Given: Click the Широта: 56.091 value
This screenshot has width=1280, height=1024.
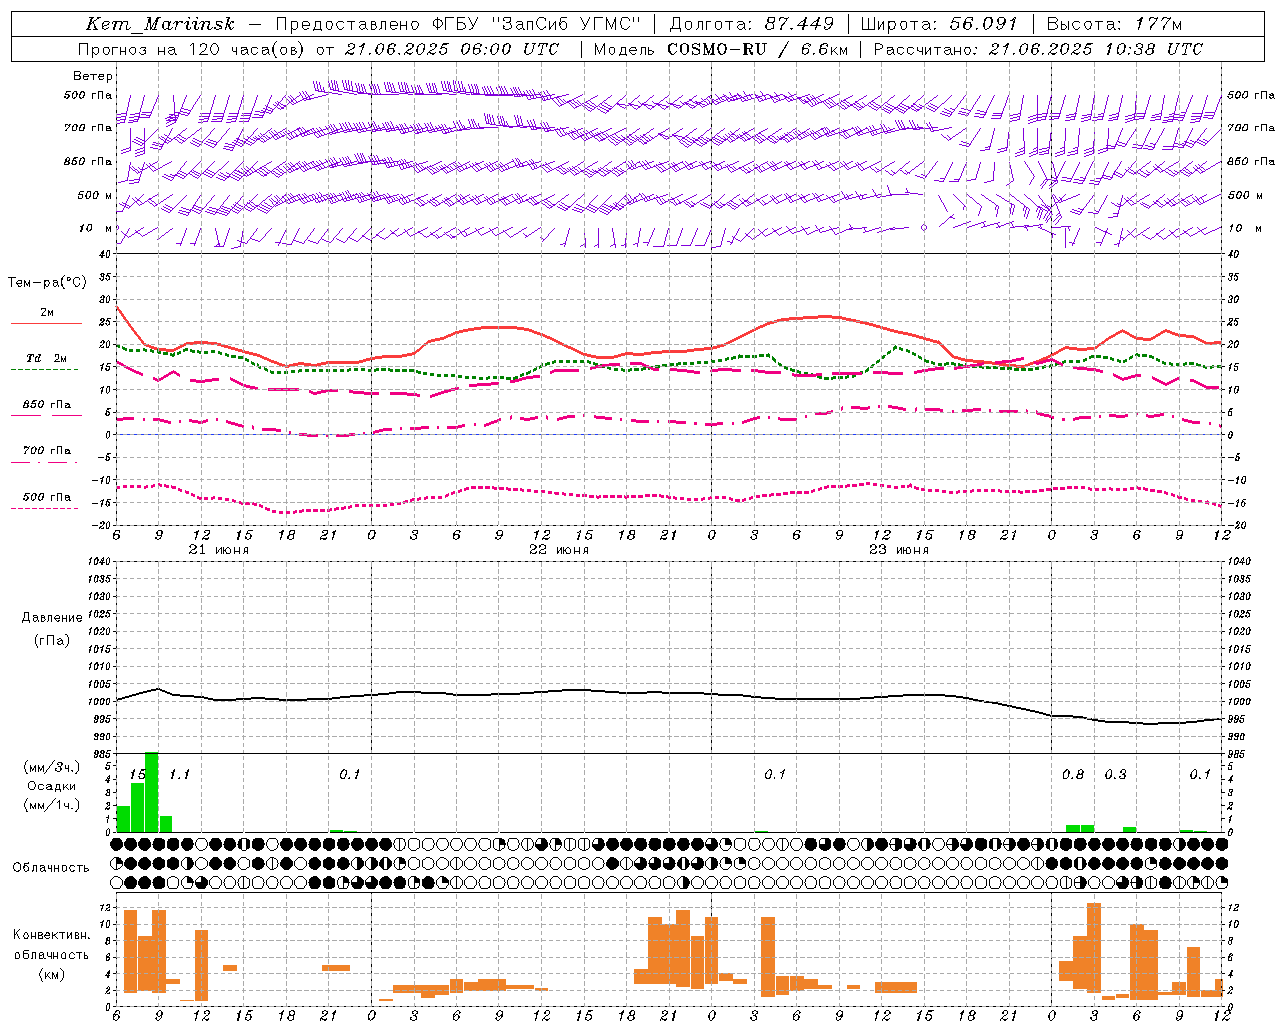Looking at the screenshot, I should click(x=939, y=24).
